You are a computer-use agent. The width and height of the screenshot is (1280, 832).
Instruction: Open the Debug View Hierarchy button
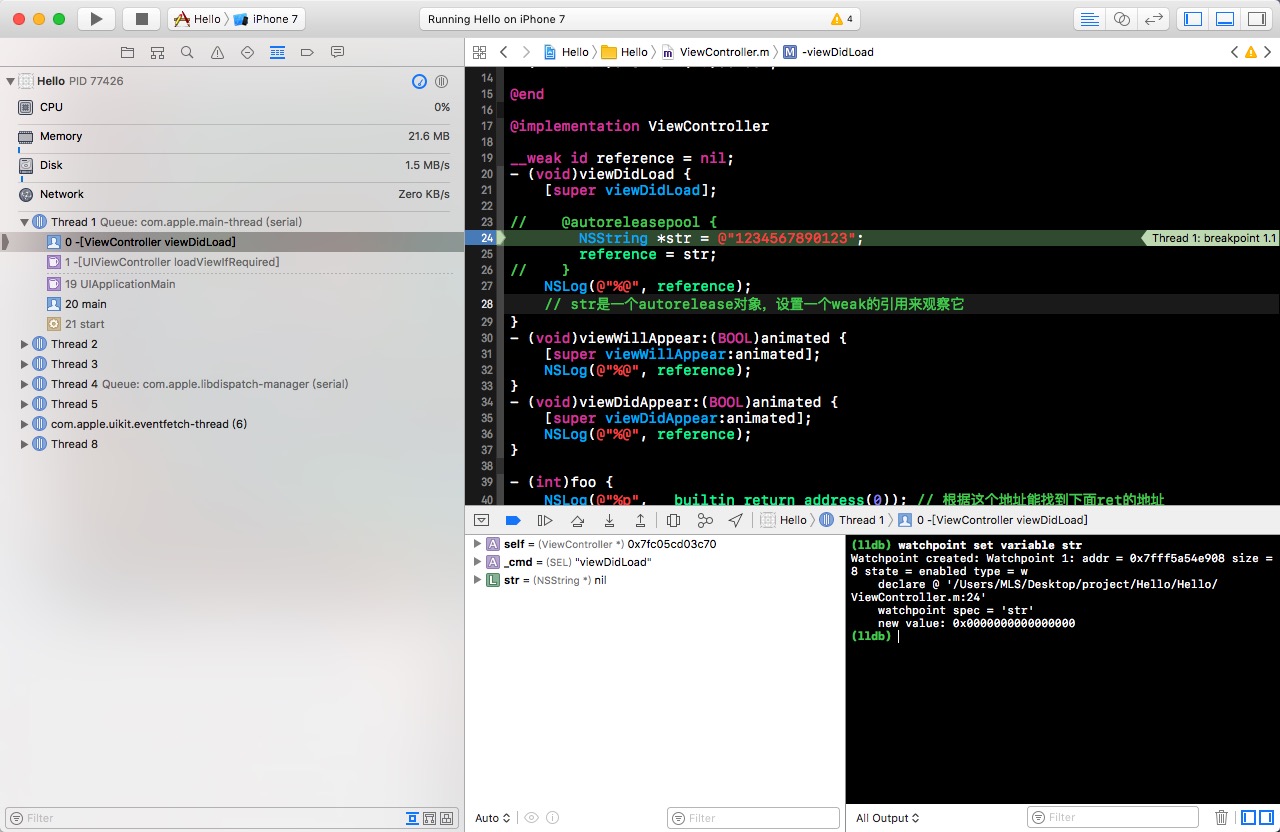click(673, 520)
